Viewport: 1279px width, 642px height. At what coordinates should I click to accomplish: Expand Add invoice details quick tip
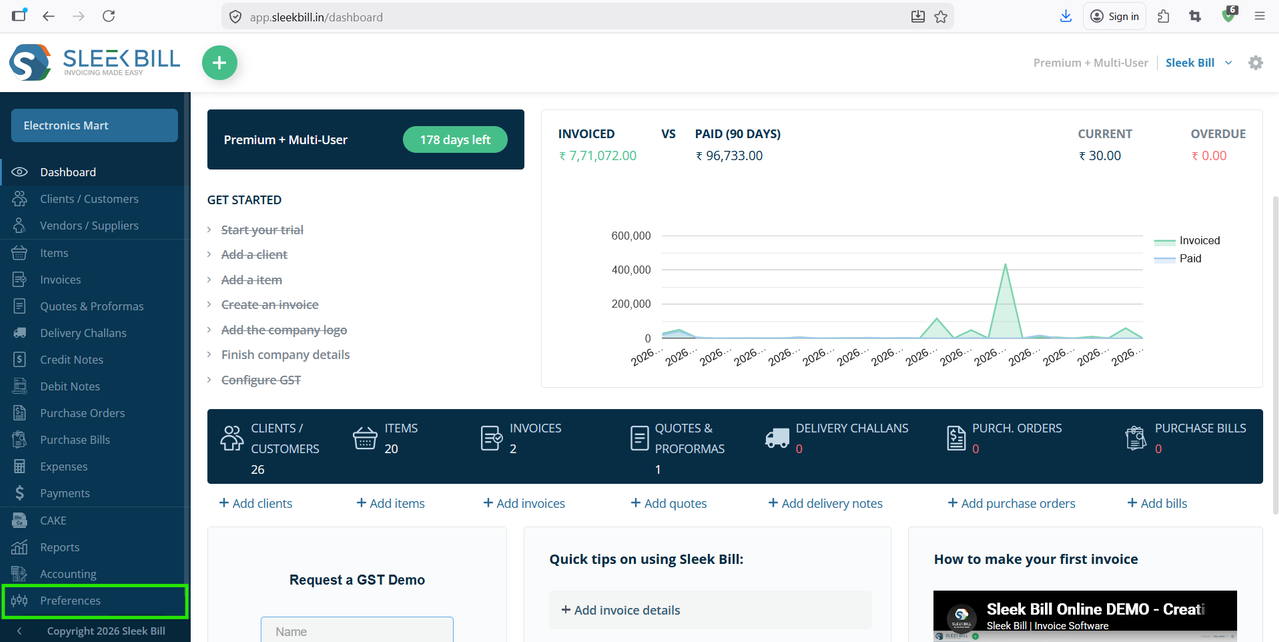(710, 610)
